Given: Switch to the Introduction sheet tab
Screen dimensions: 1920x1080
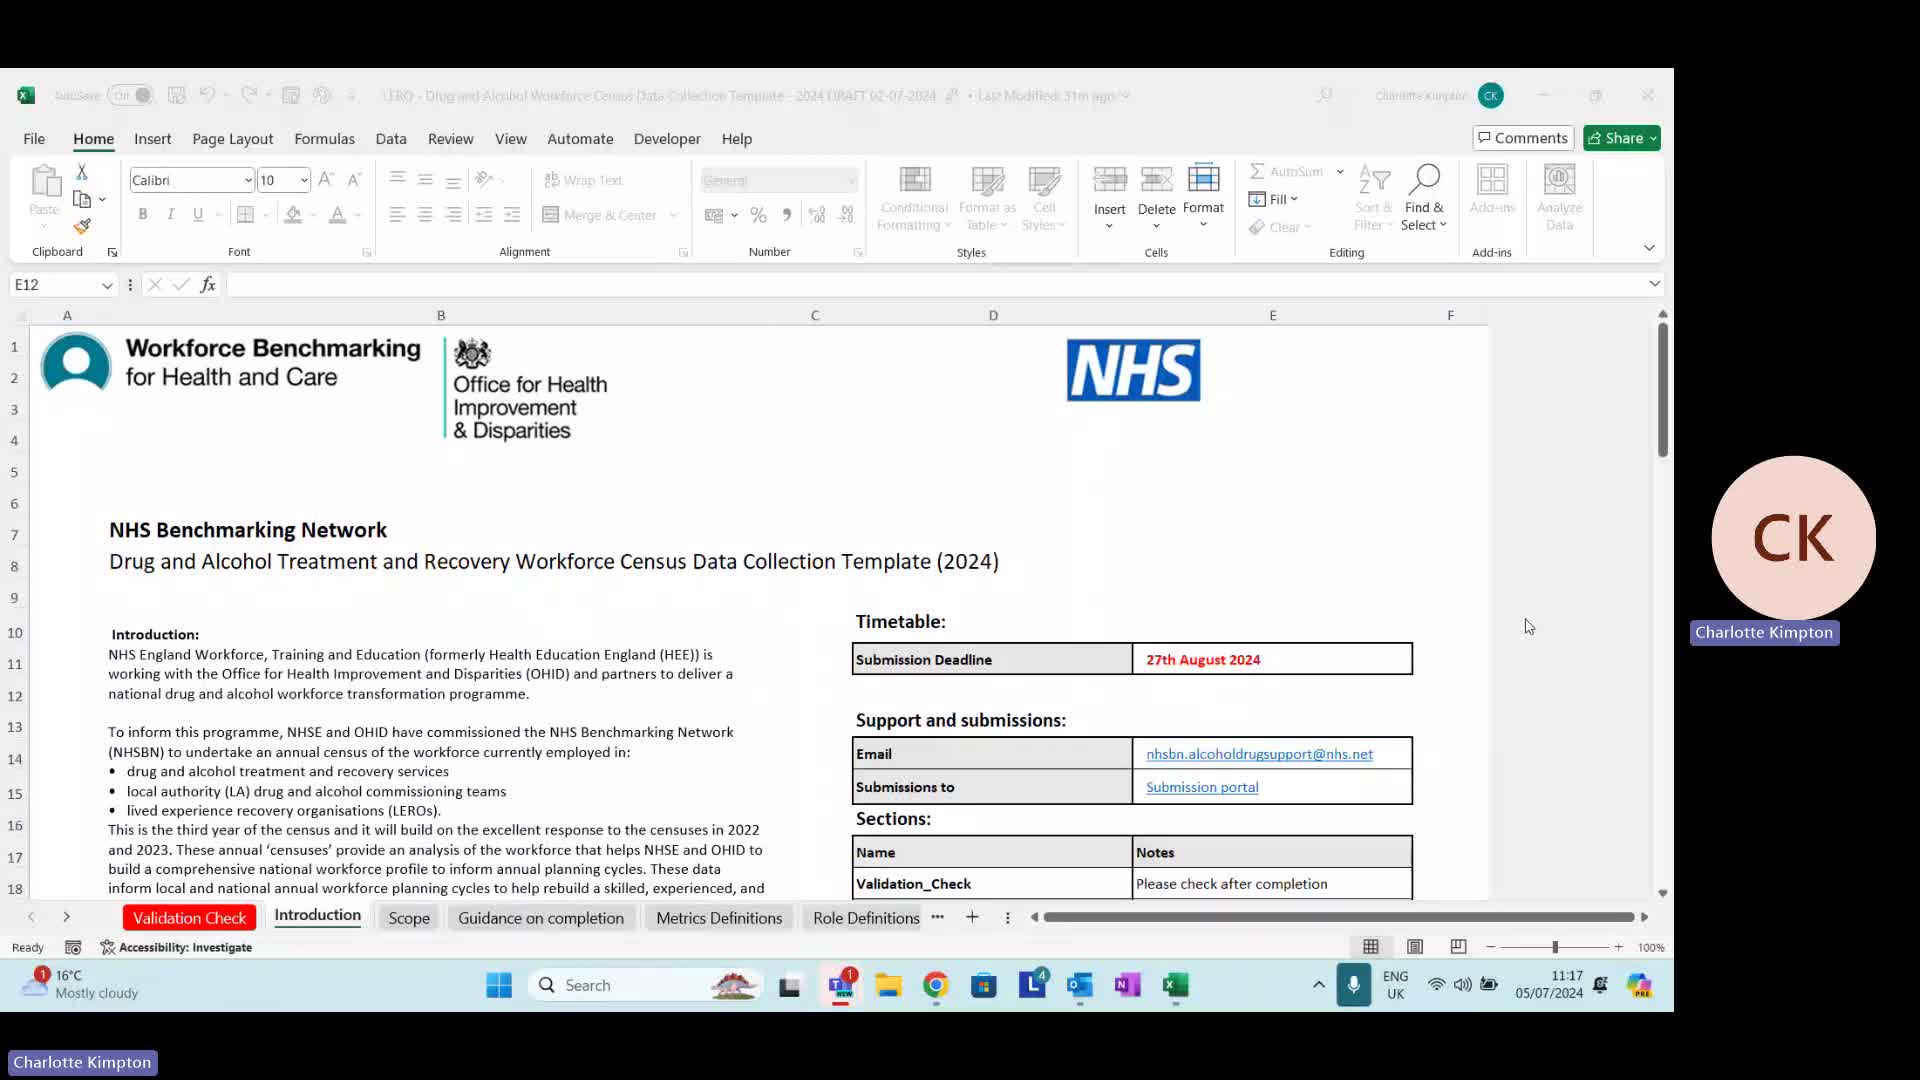Looking at the screenshot, I should point(316,916).
